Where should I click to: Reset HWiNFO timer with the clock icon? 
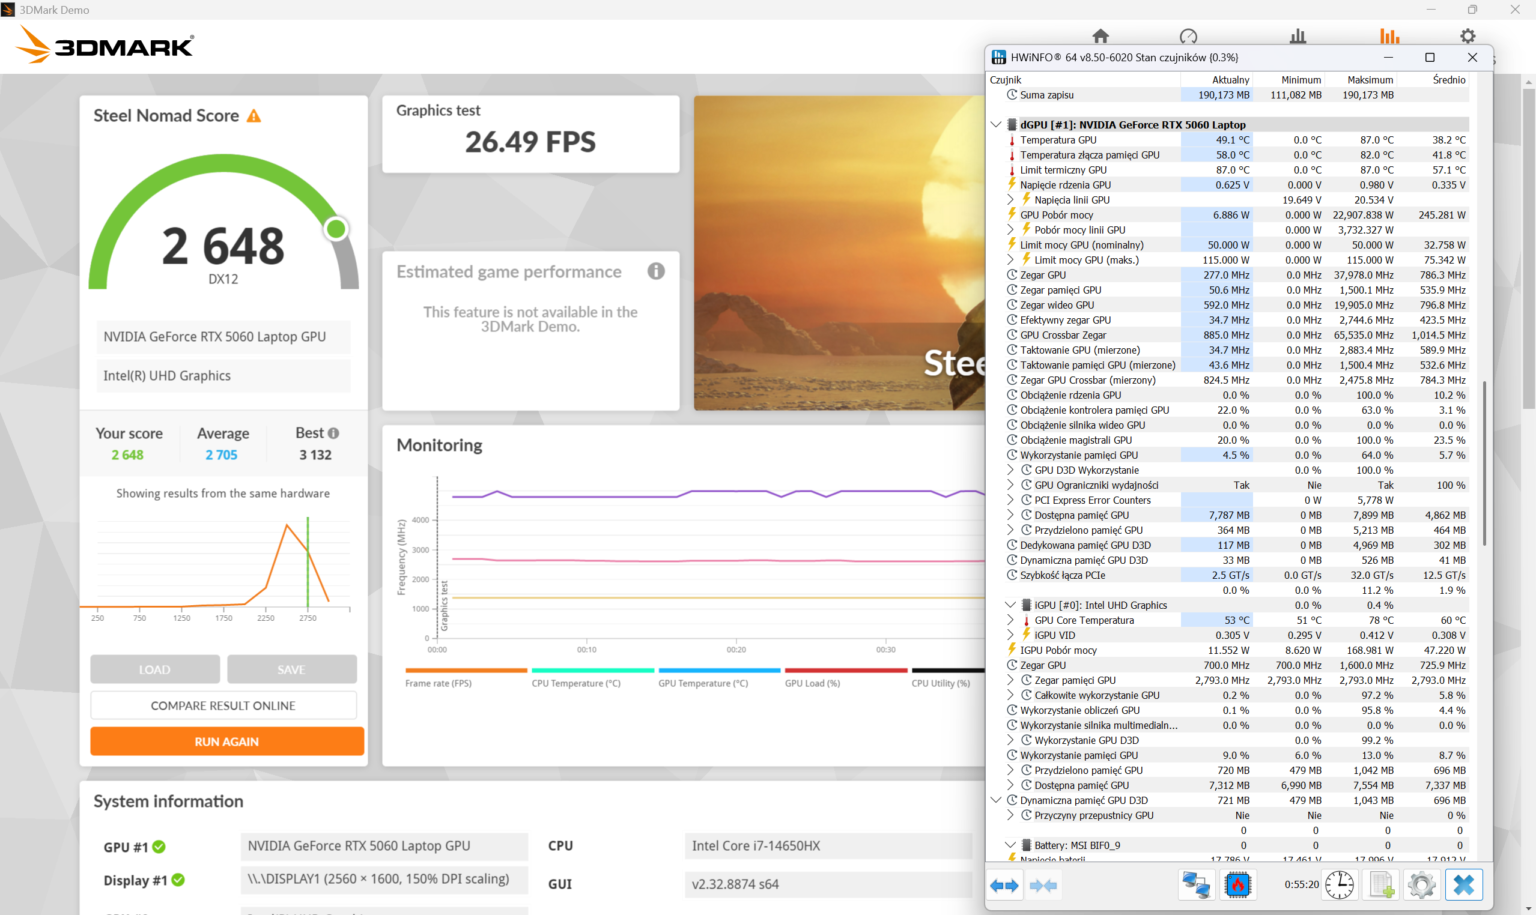tap(1339, 885)
